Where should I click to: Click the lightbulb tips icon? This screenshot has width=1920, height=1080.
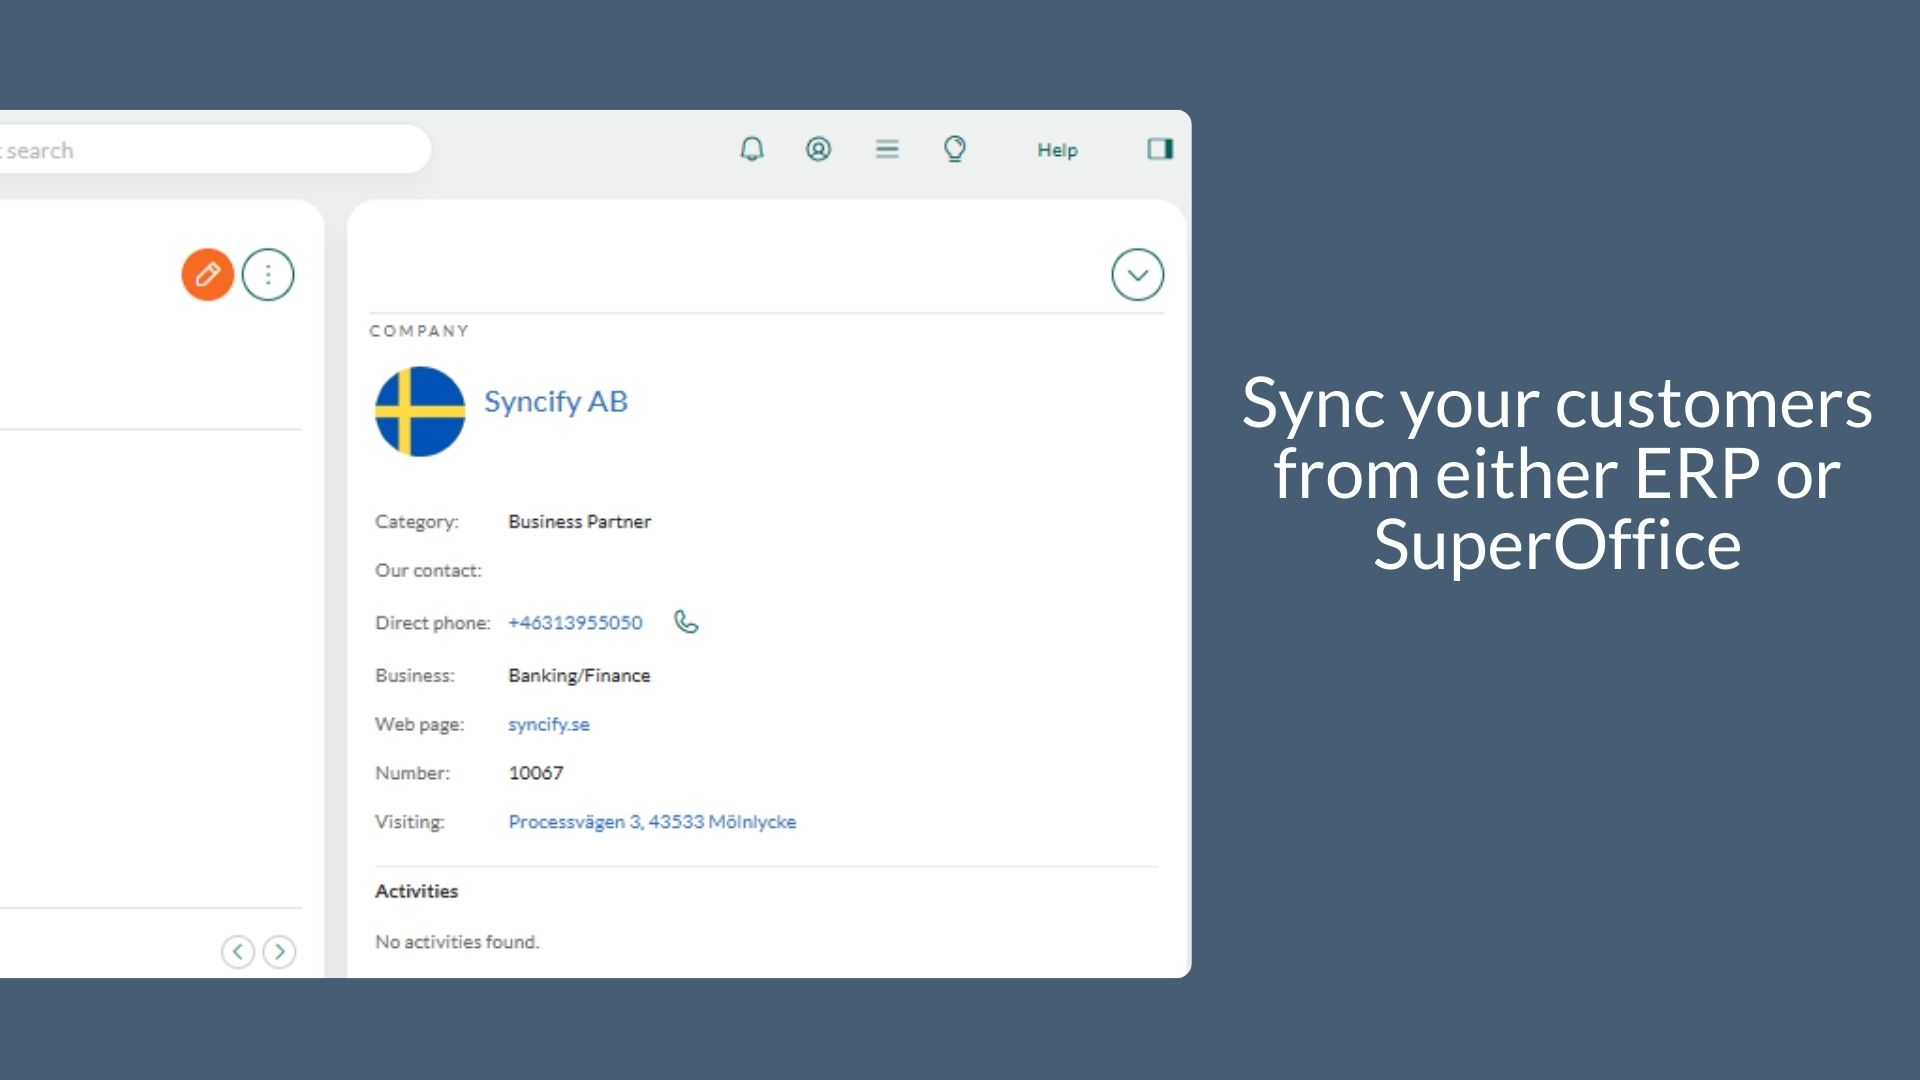click(955, 150)
